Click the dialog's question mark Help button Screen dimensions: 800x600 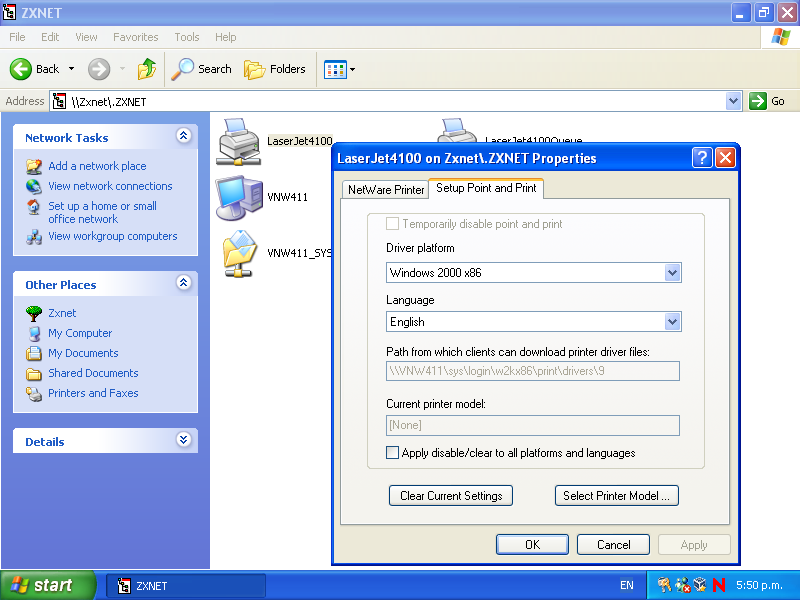(702, 158)
